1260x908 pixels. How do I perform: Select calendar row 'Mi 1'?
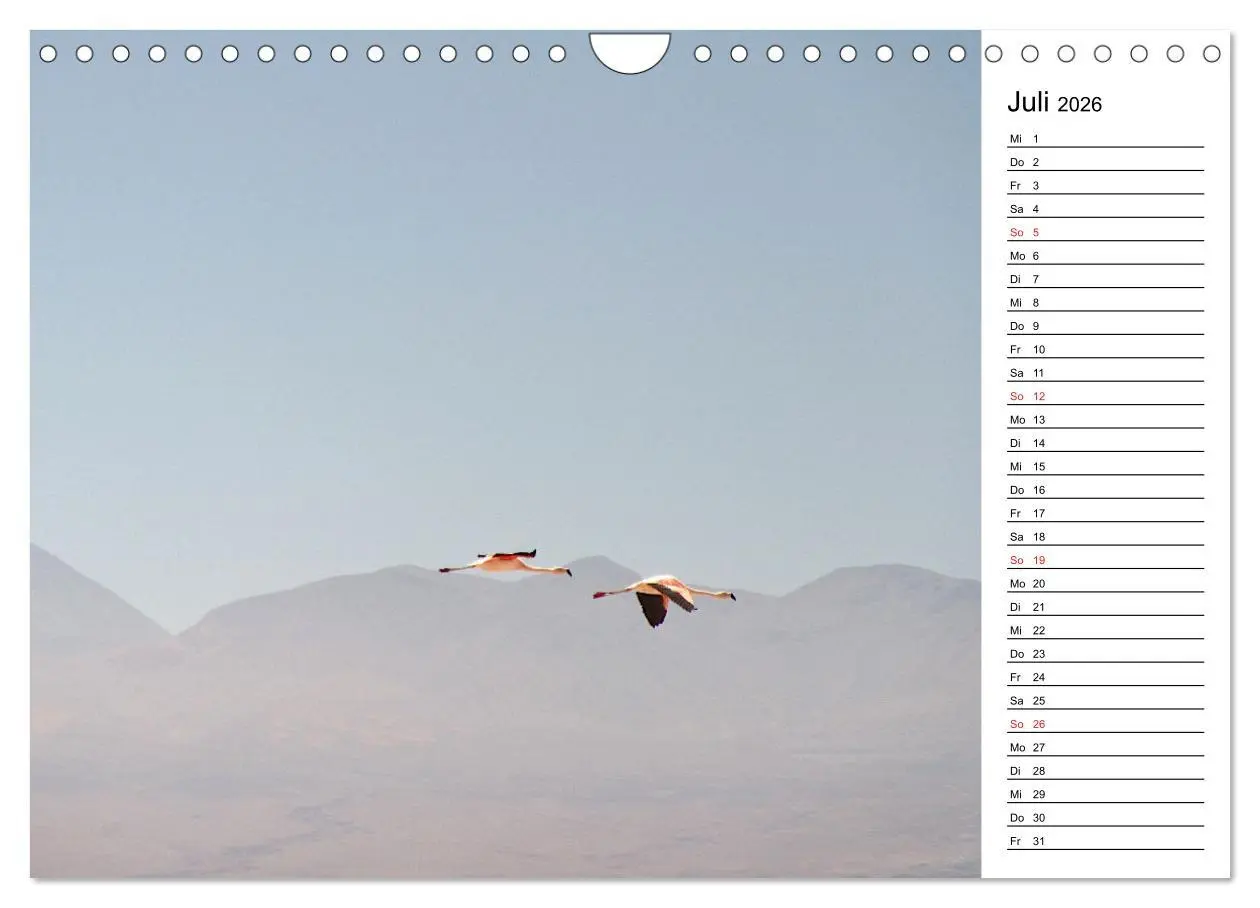pos(1105,138)
